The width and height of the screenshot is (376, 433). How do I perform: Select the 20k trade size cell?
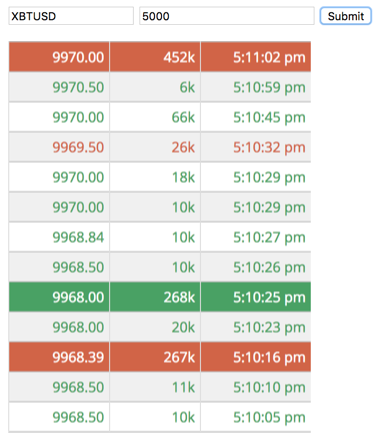tap(155, 327)
